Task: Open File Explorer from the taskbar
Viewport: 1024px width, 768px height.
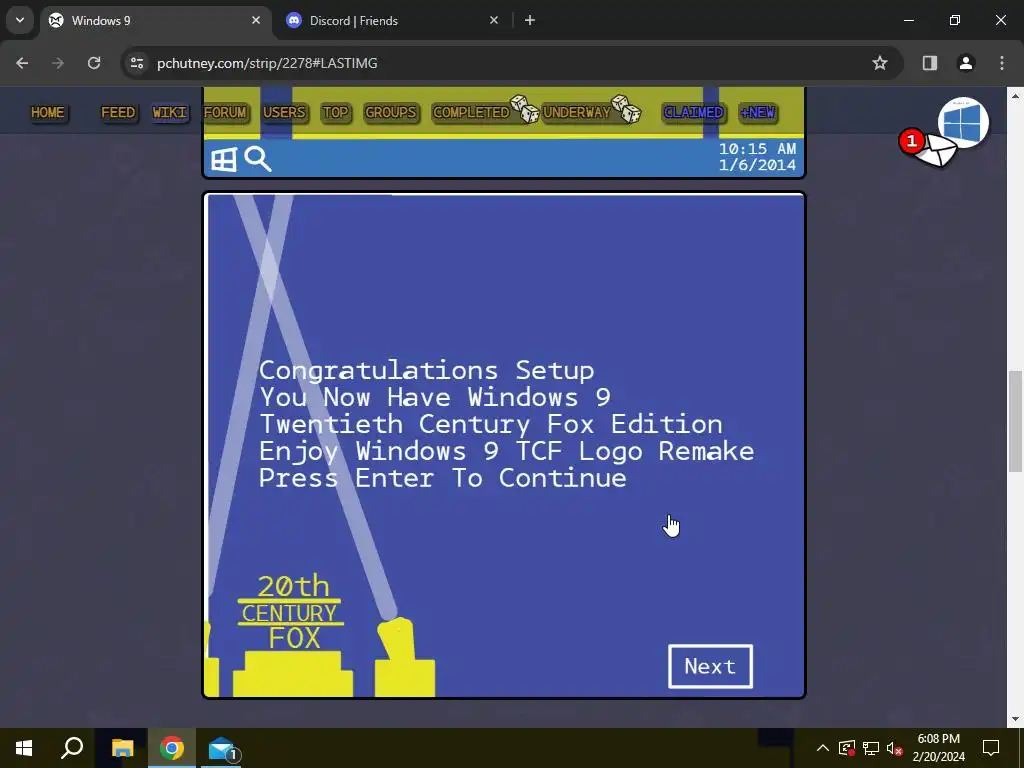Action: pos(122,748)
